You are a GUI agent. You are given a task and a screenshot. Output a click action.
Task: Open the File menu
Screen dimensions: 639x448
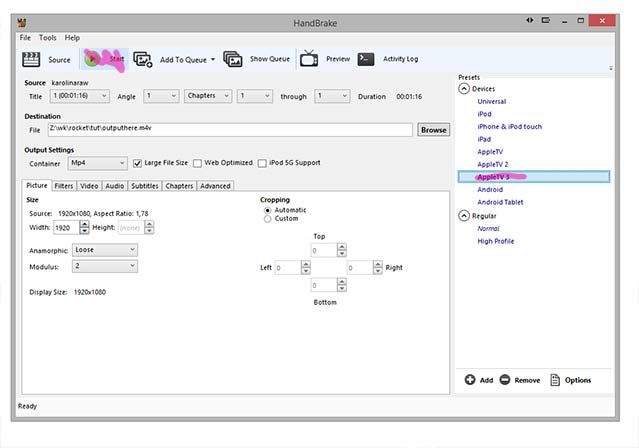25,38
